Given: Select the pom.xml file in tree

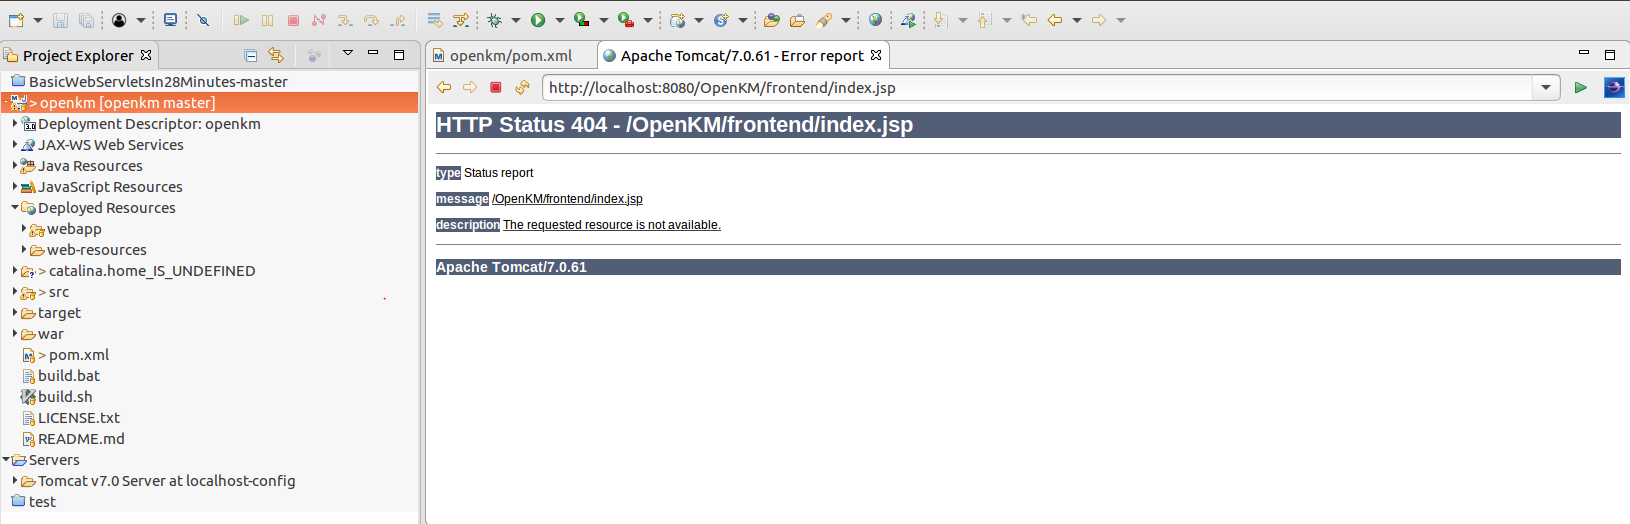Looking at the screenshot, I should (79, 355).
